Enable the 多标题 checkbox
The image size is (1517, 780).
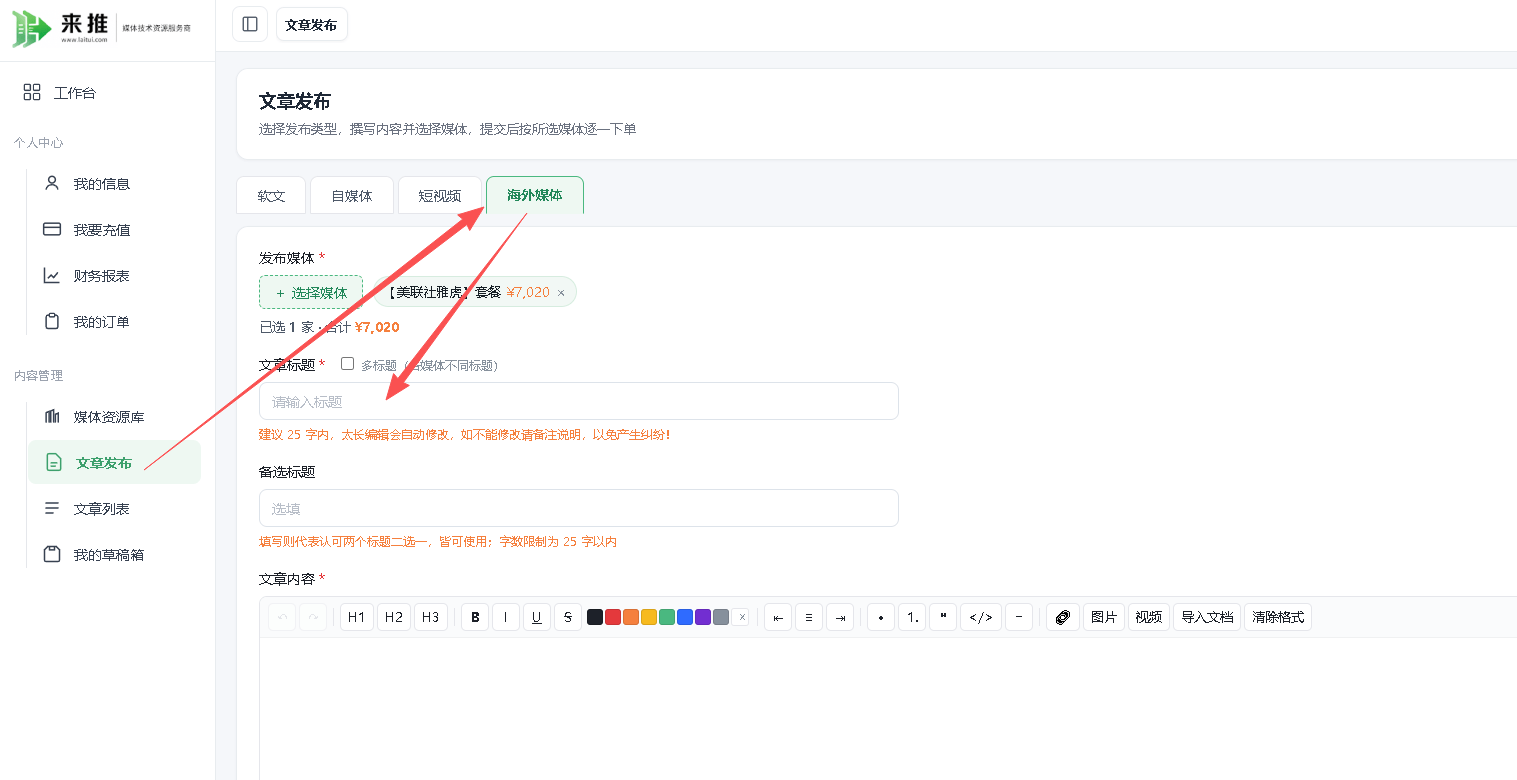[348, 364]
